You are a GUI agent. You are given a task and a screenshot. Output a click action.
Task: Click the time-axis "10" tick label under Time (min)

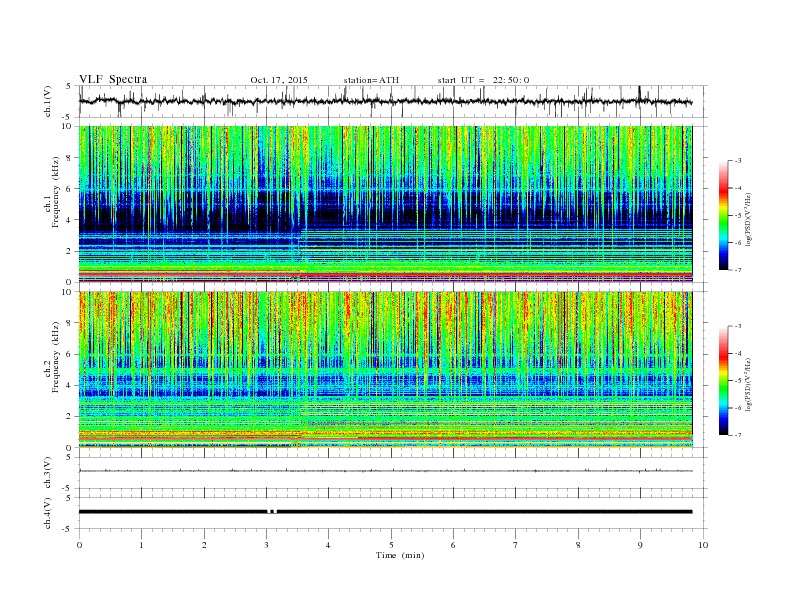(703, 545)
